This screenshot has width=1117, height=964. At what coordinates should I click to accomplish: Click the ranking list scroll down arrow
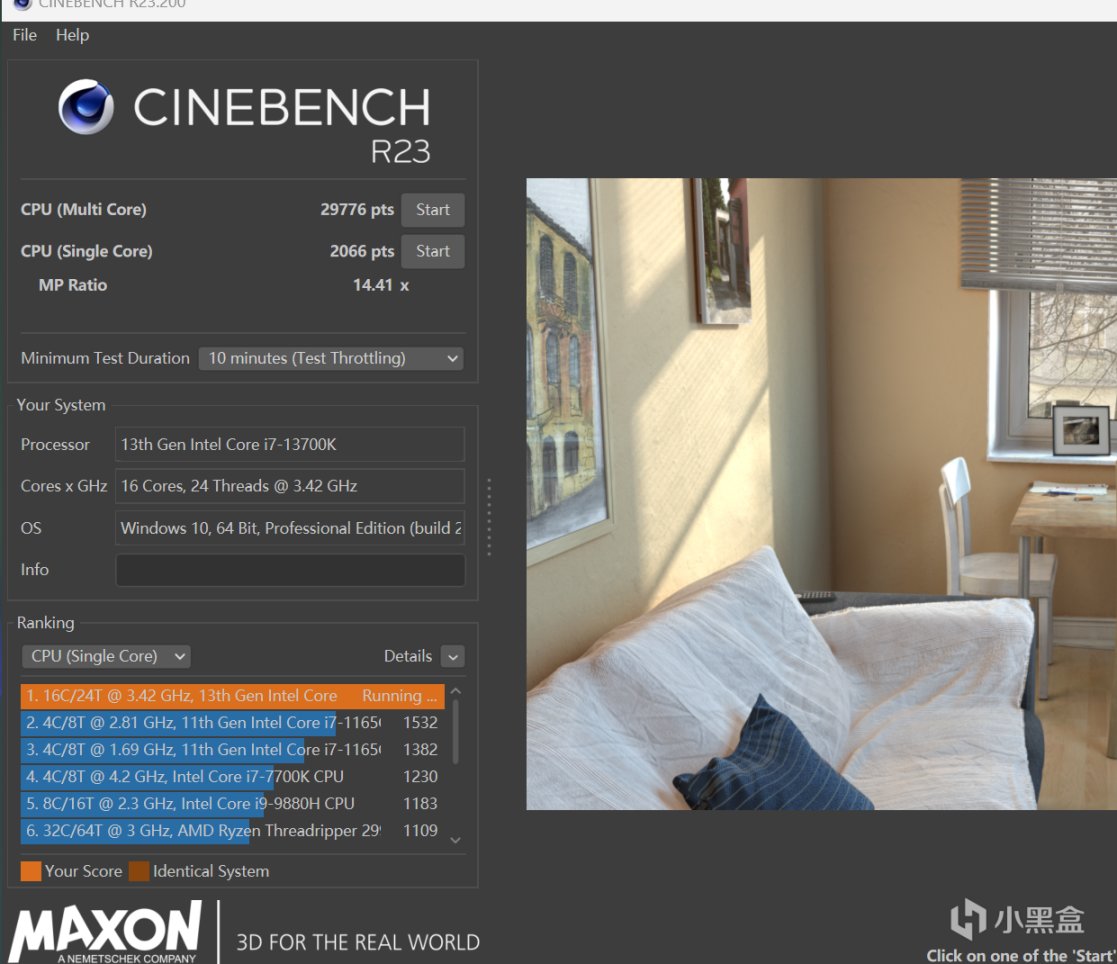[x=456, y=840]
